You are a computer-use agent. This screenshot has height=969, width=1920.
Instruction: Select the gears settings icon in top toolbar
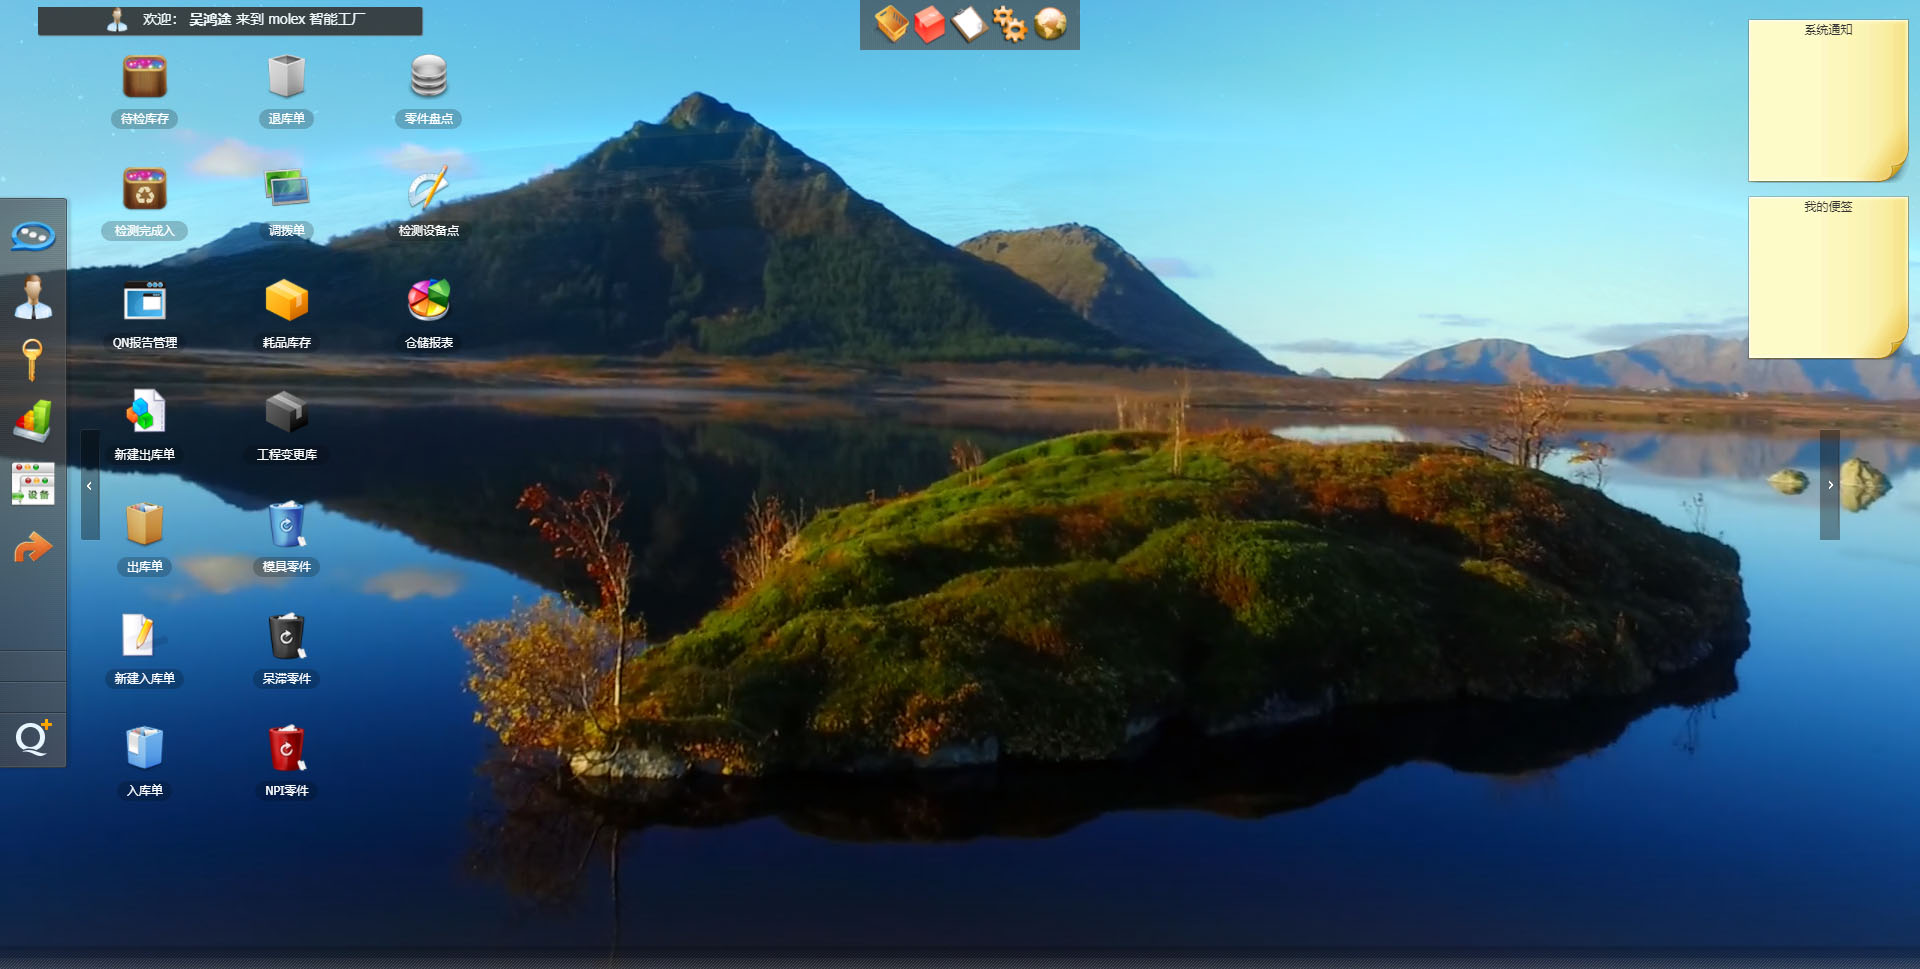(x=1009, y=24)
